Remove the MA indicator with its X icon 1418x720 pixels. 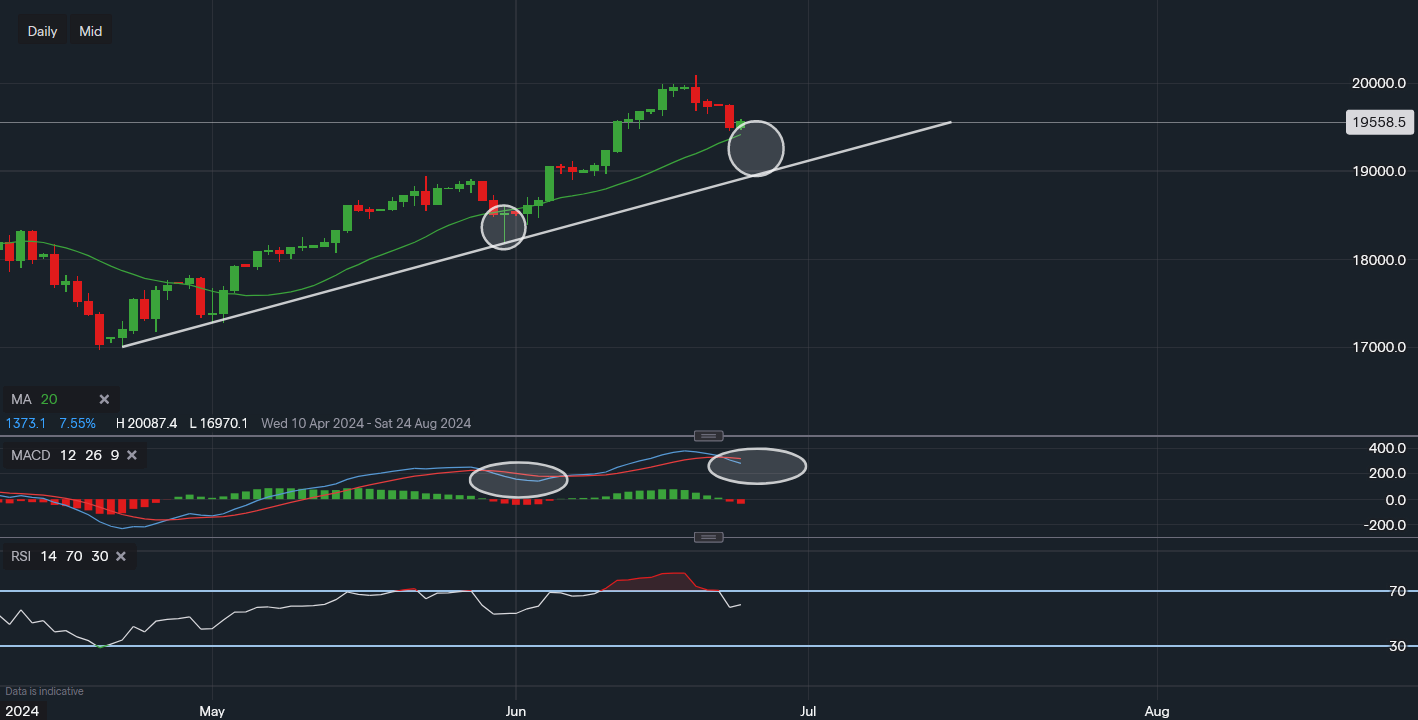coord(104,399)
